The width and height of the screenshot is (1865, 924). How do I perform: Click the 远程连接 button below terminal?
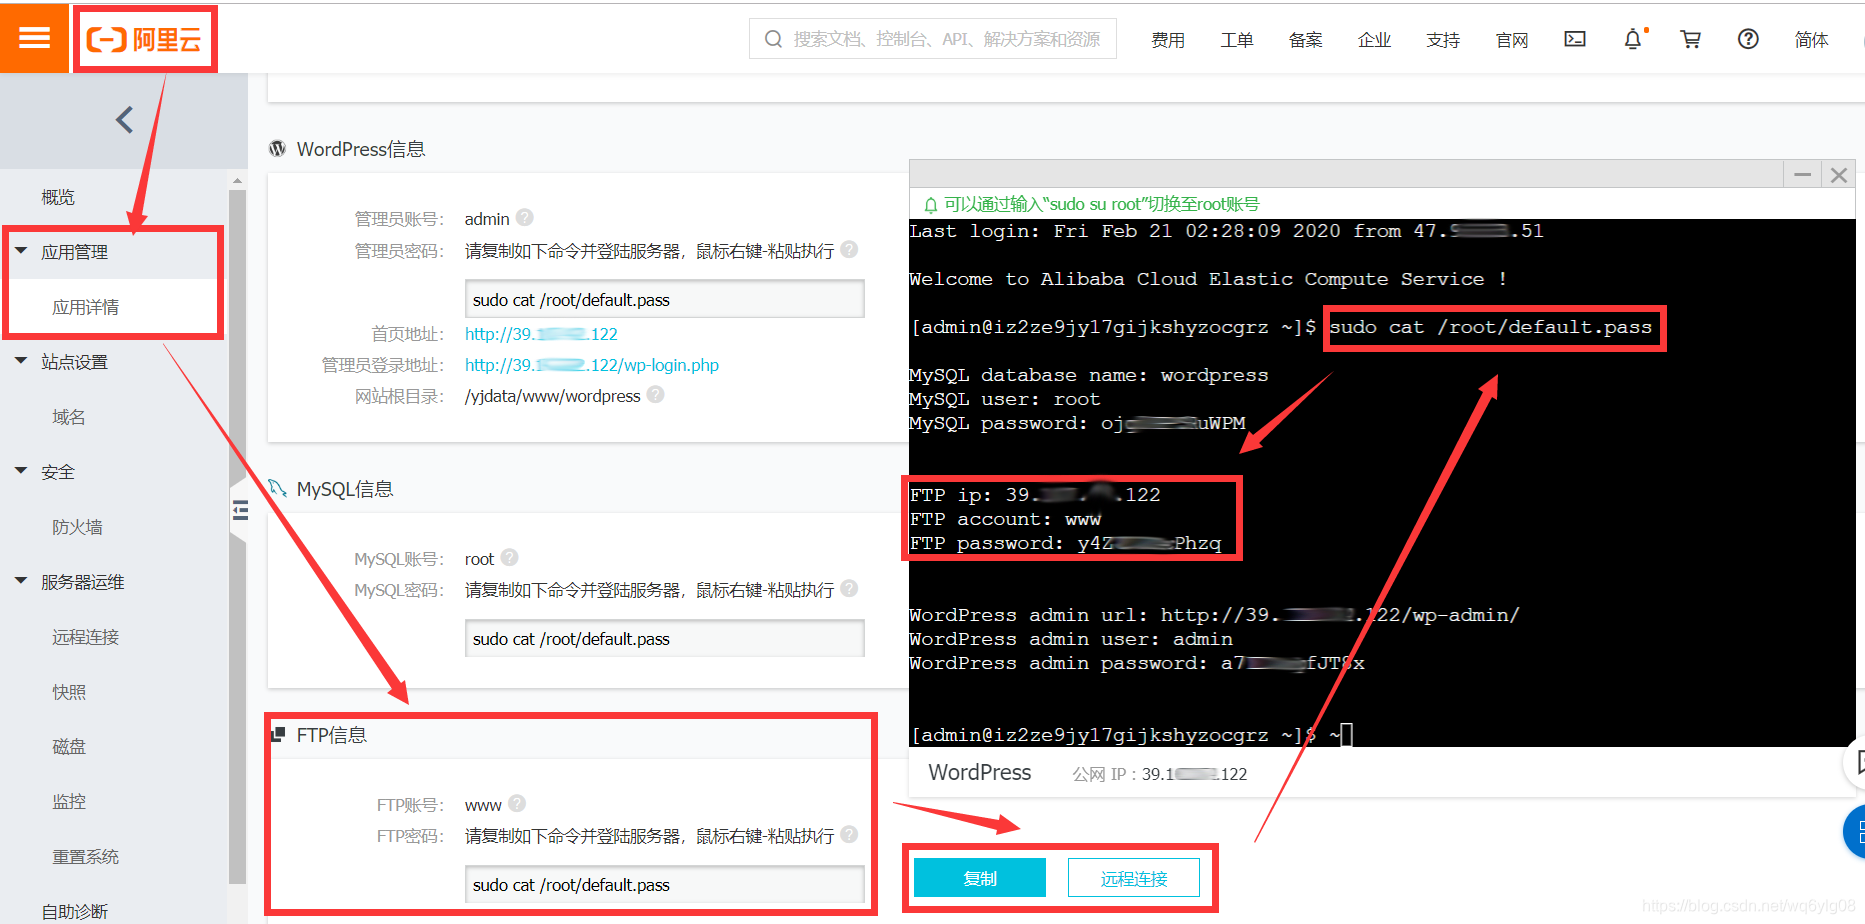point(1134,878)
